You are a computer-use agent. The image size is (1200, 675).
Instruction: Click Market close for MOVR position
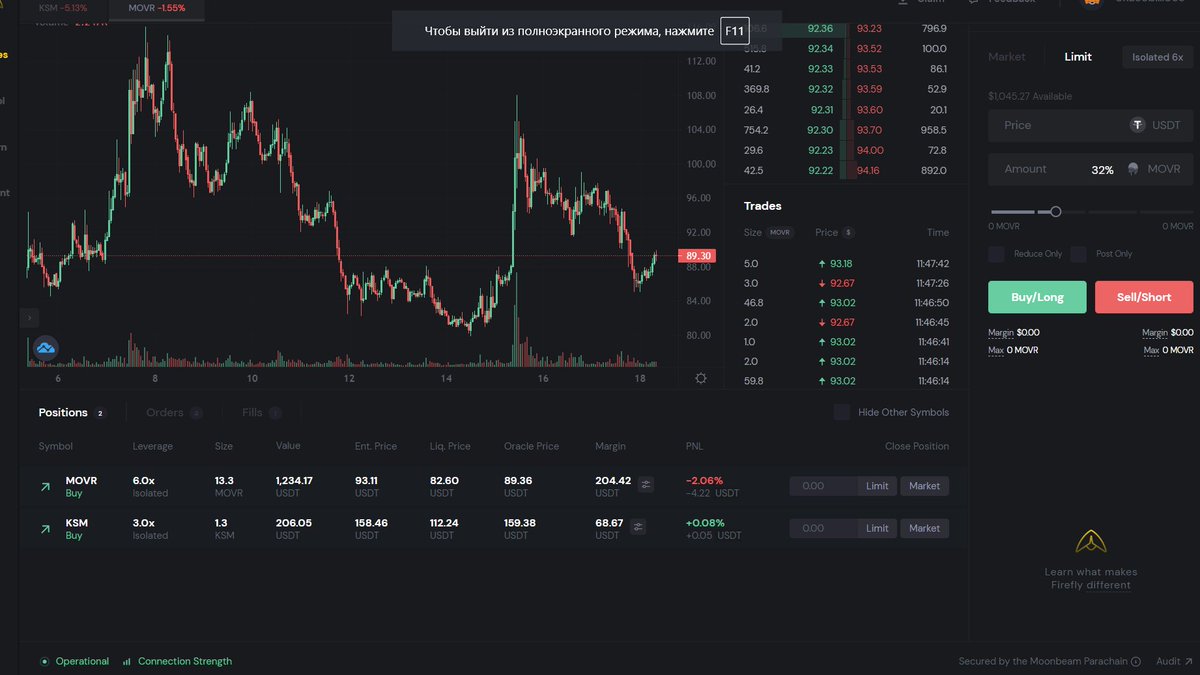coord(924,486)
